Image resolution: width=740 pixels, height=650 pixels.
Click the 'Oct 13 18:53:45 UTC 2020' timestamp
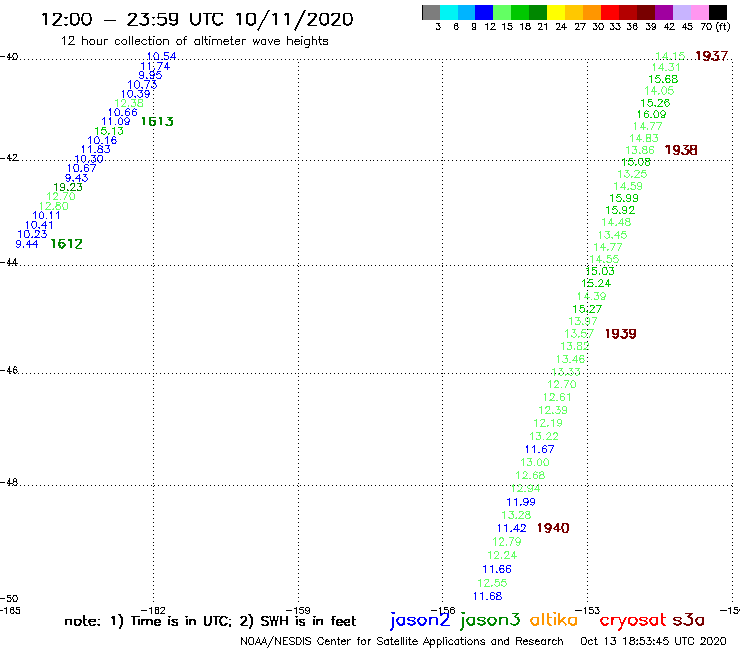[x=653, y=641]
